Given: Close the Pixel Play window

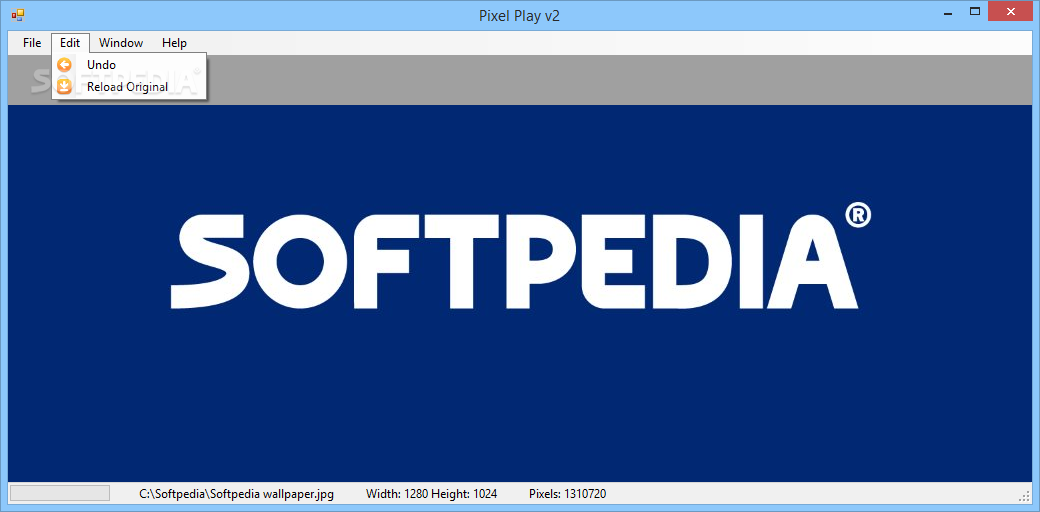Looking at the screenshot, I should [1011, 12].
